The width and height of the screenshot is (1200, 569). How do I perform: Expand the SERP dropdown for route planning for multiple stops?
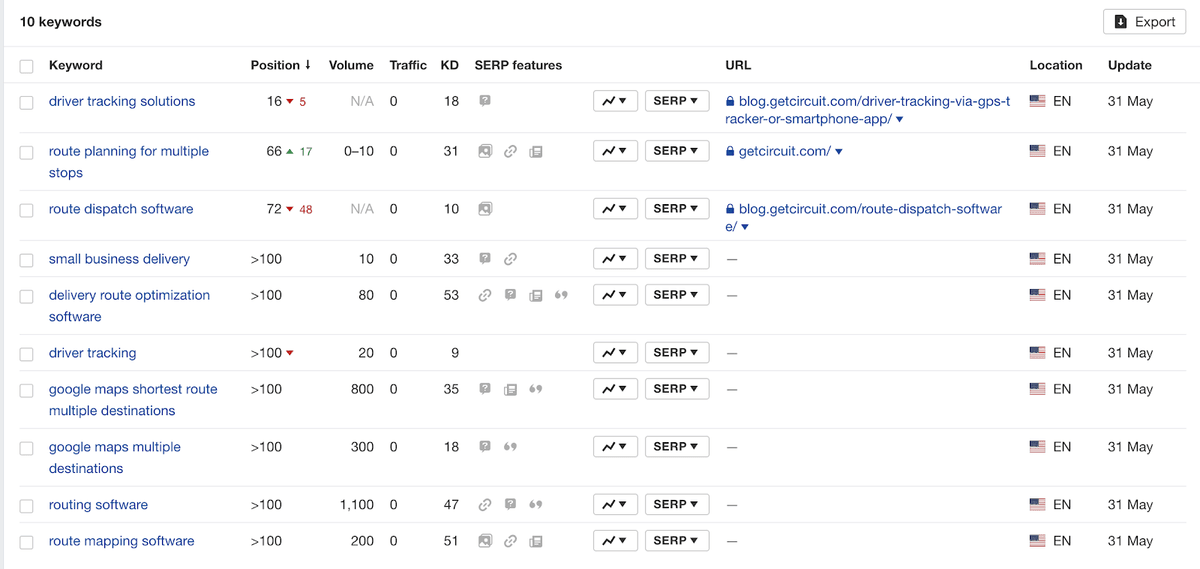677,151
